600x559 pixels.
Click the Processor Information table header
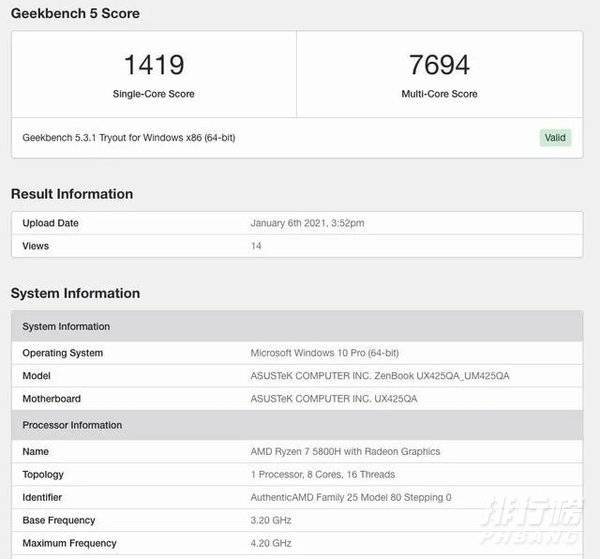click(297, 425)
